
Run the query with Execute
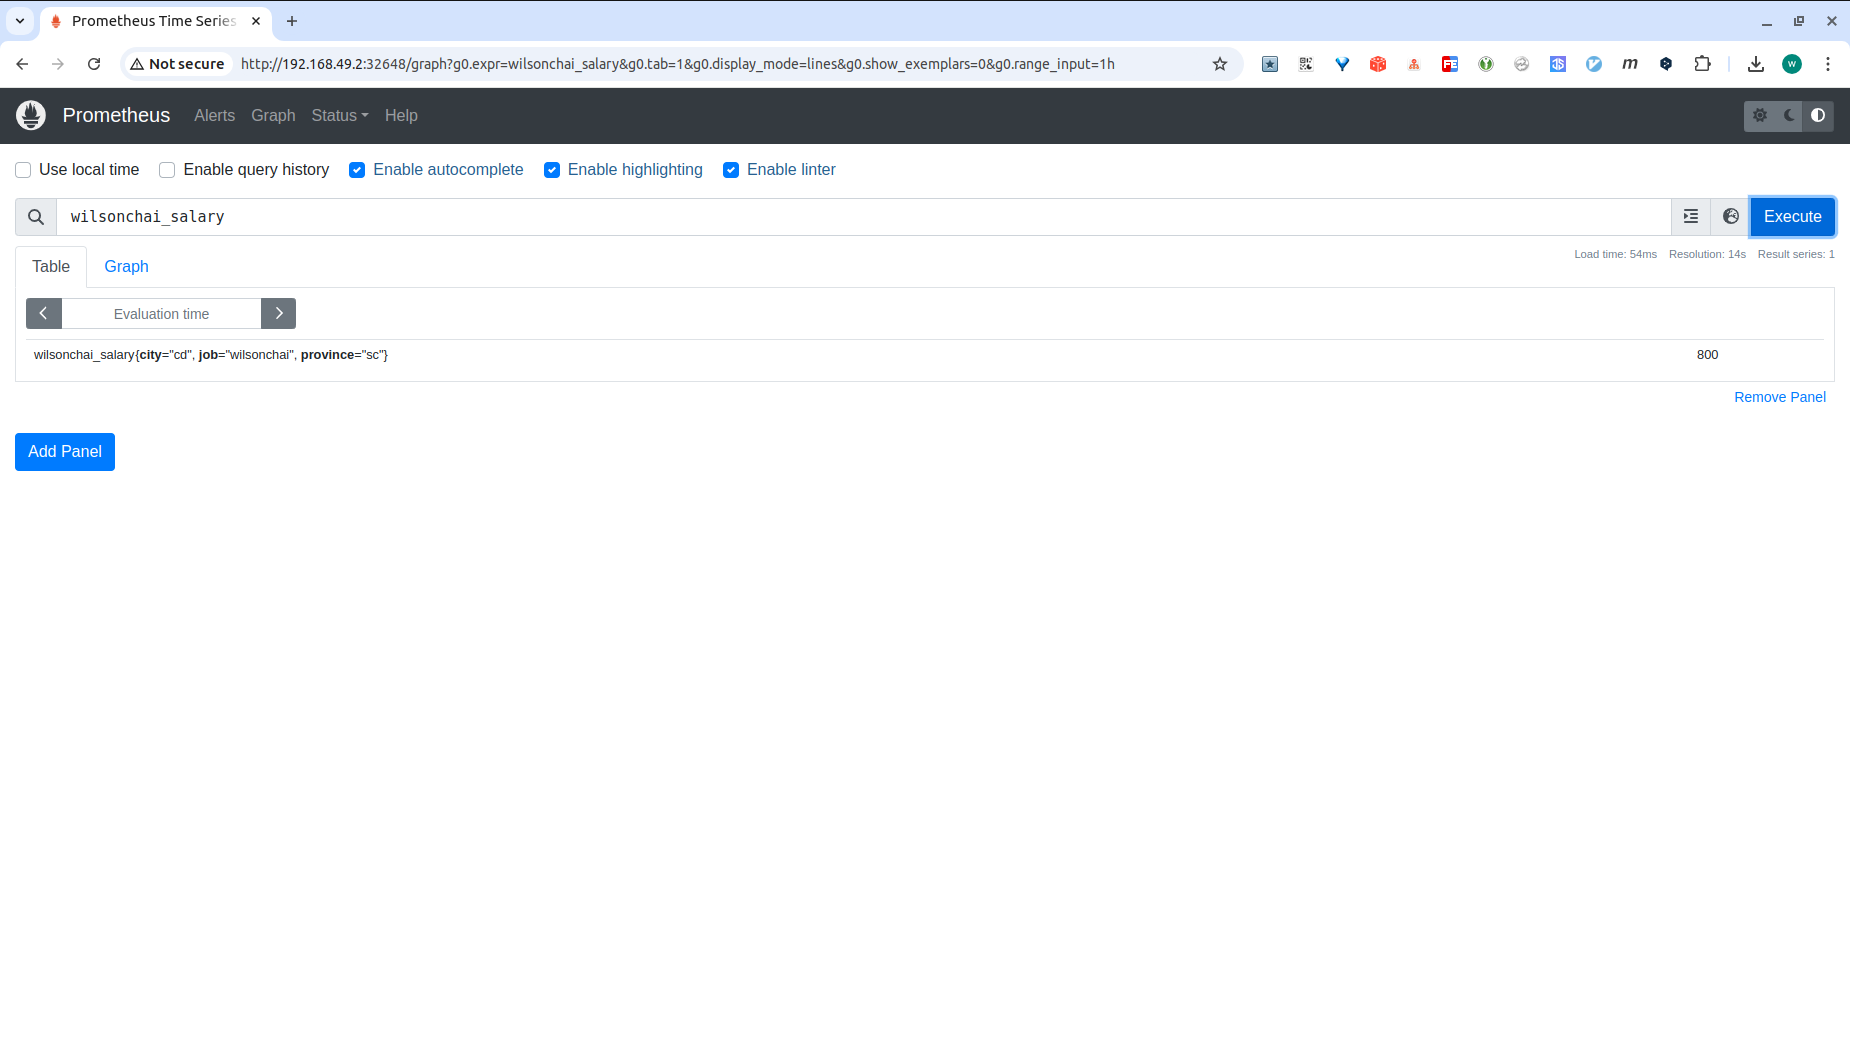(1792, 217)
